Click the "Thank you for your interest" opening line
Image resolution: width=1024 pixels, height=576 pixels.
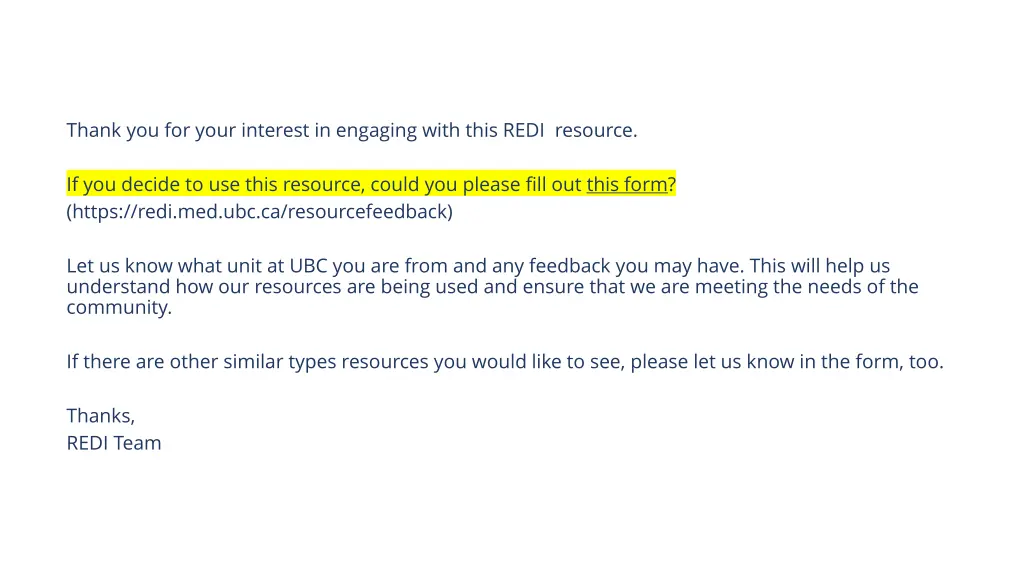pyautogui.click(x=351, y=130)
